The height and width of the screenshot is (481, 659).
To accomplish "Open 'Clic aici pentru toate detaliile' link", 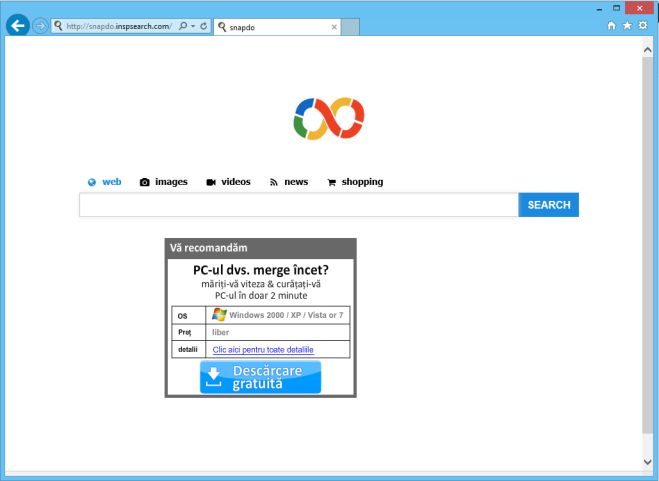I will [263, 350].
